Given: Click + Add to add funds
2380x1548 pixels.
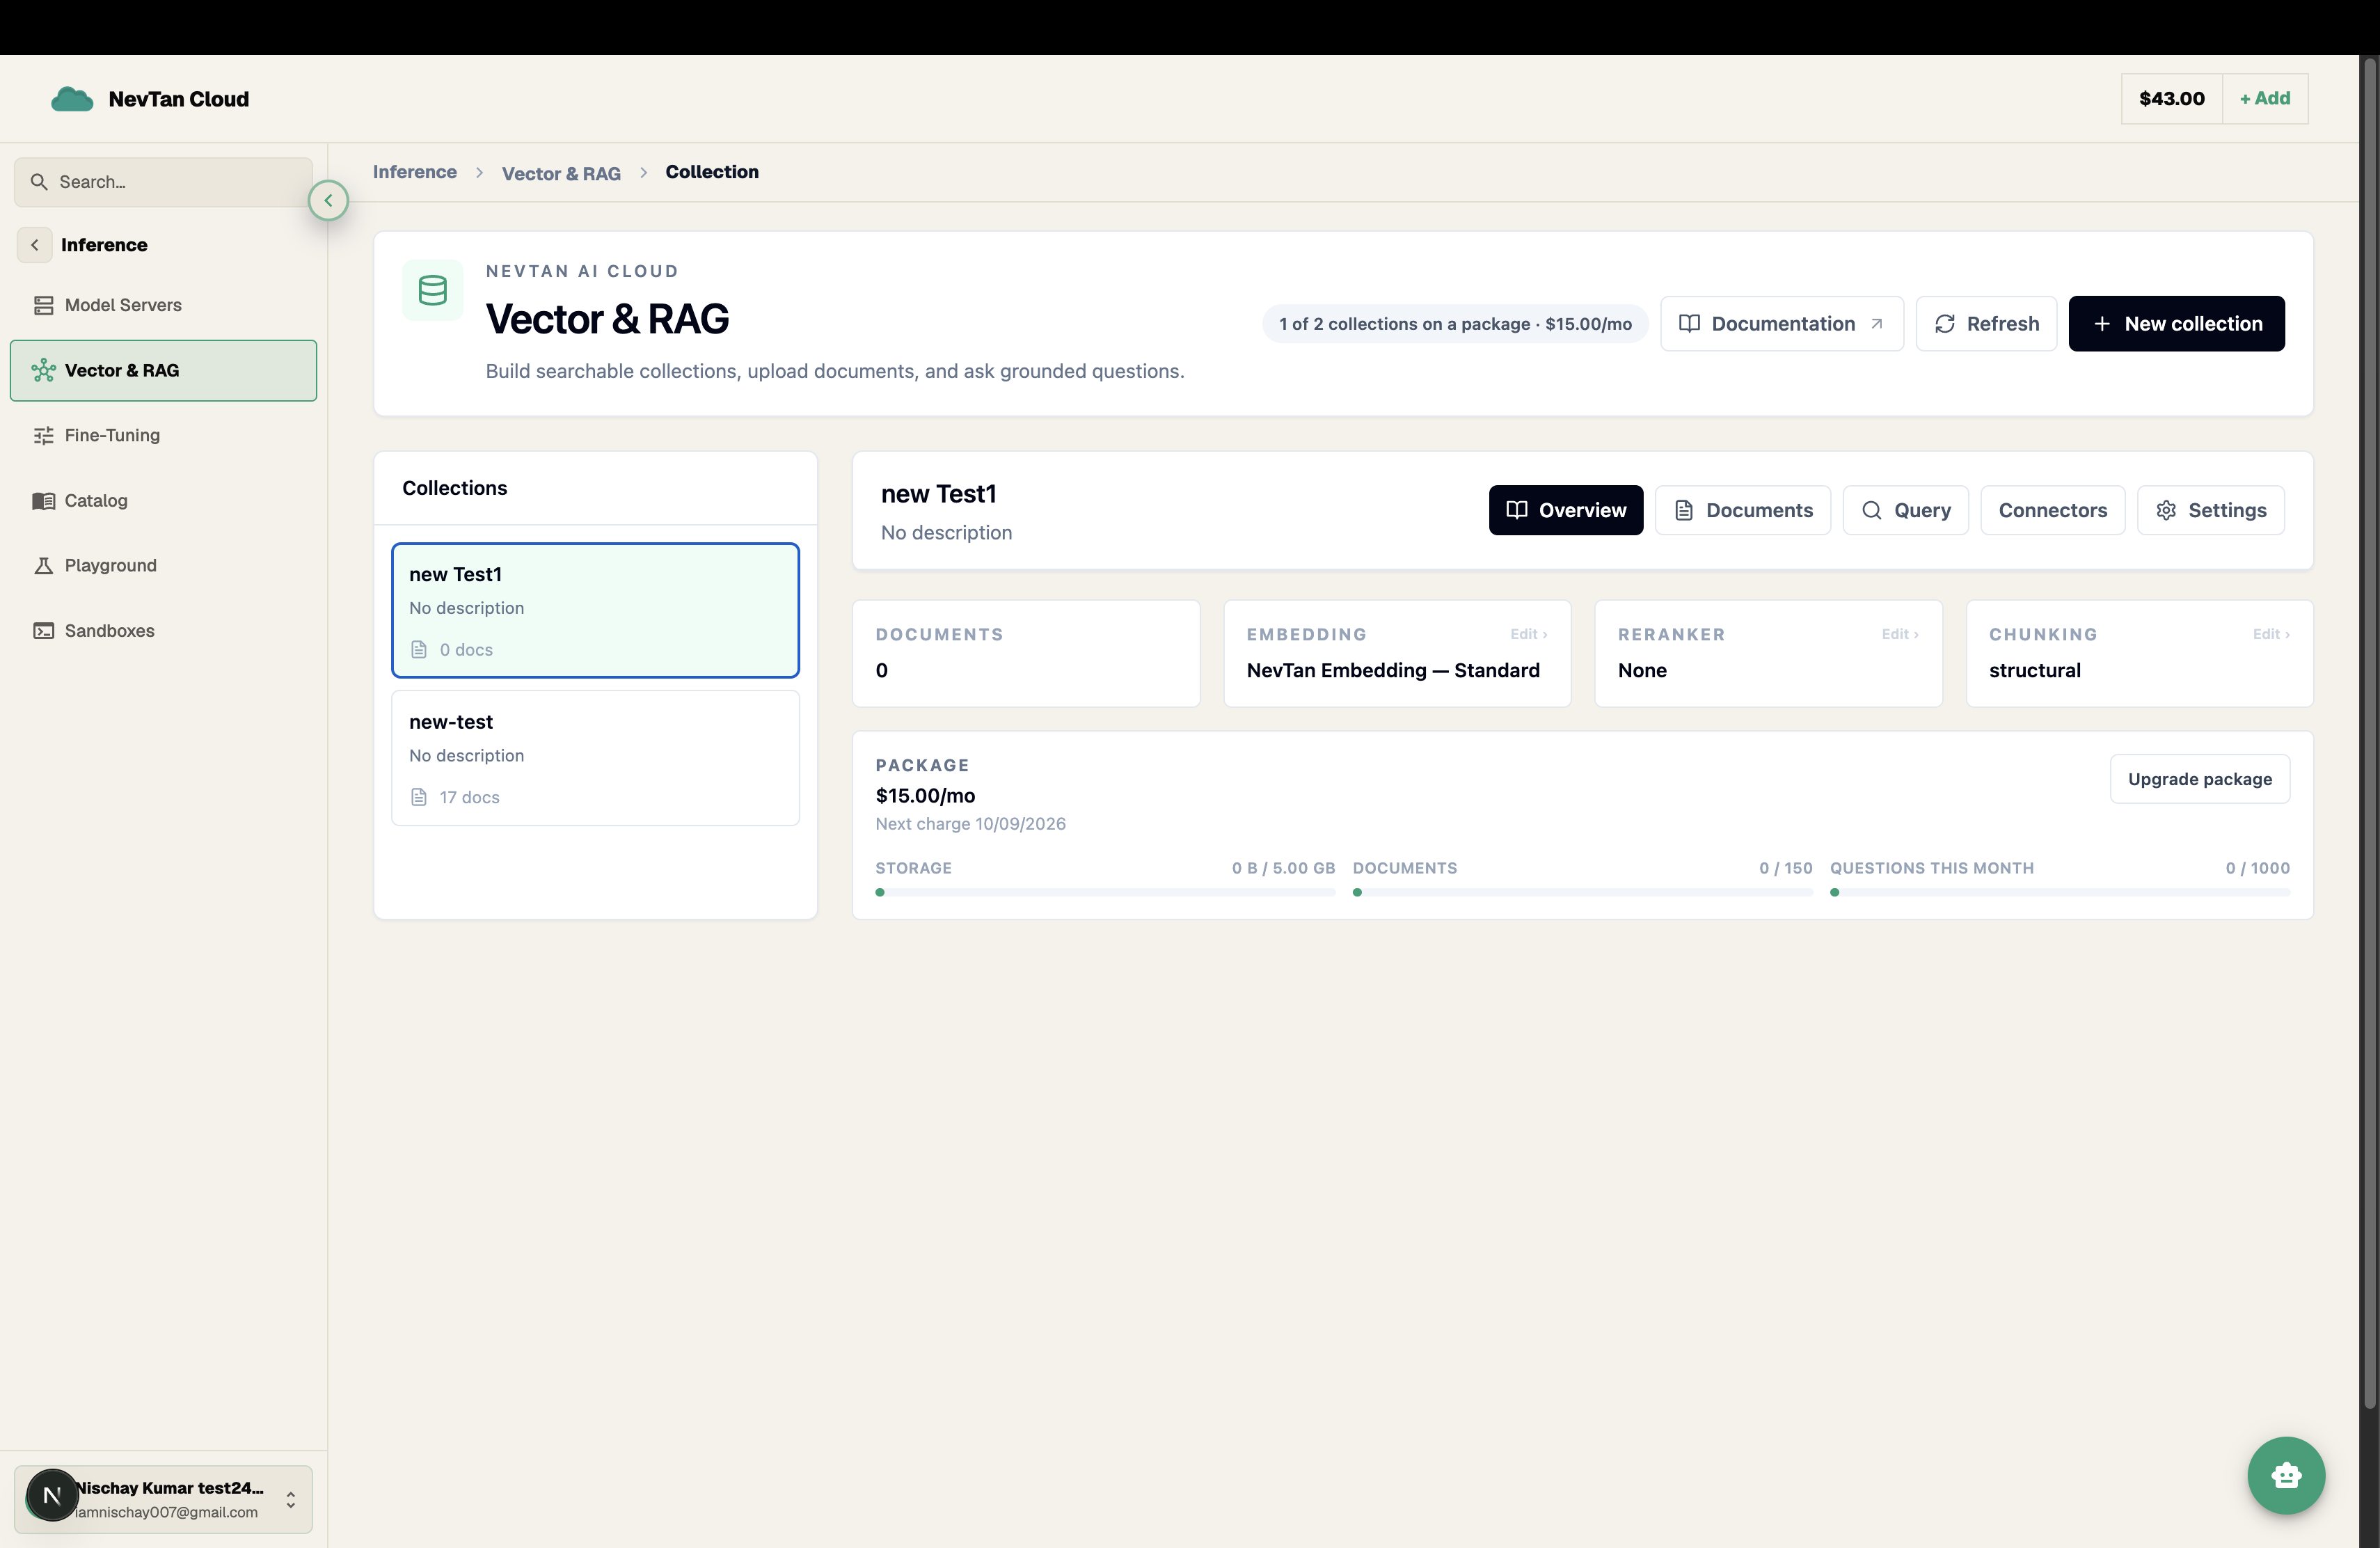Looking at the screenshot, I should coord(2265,99).
